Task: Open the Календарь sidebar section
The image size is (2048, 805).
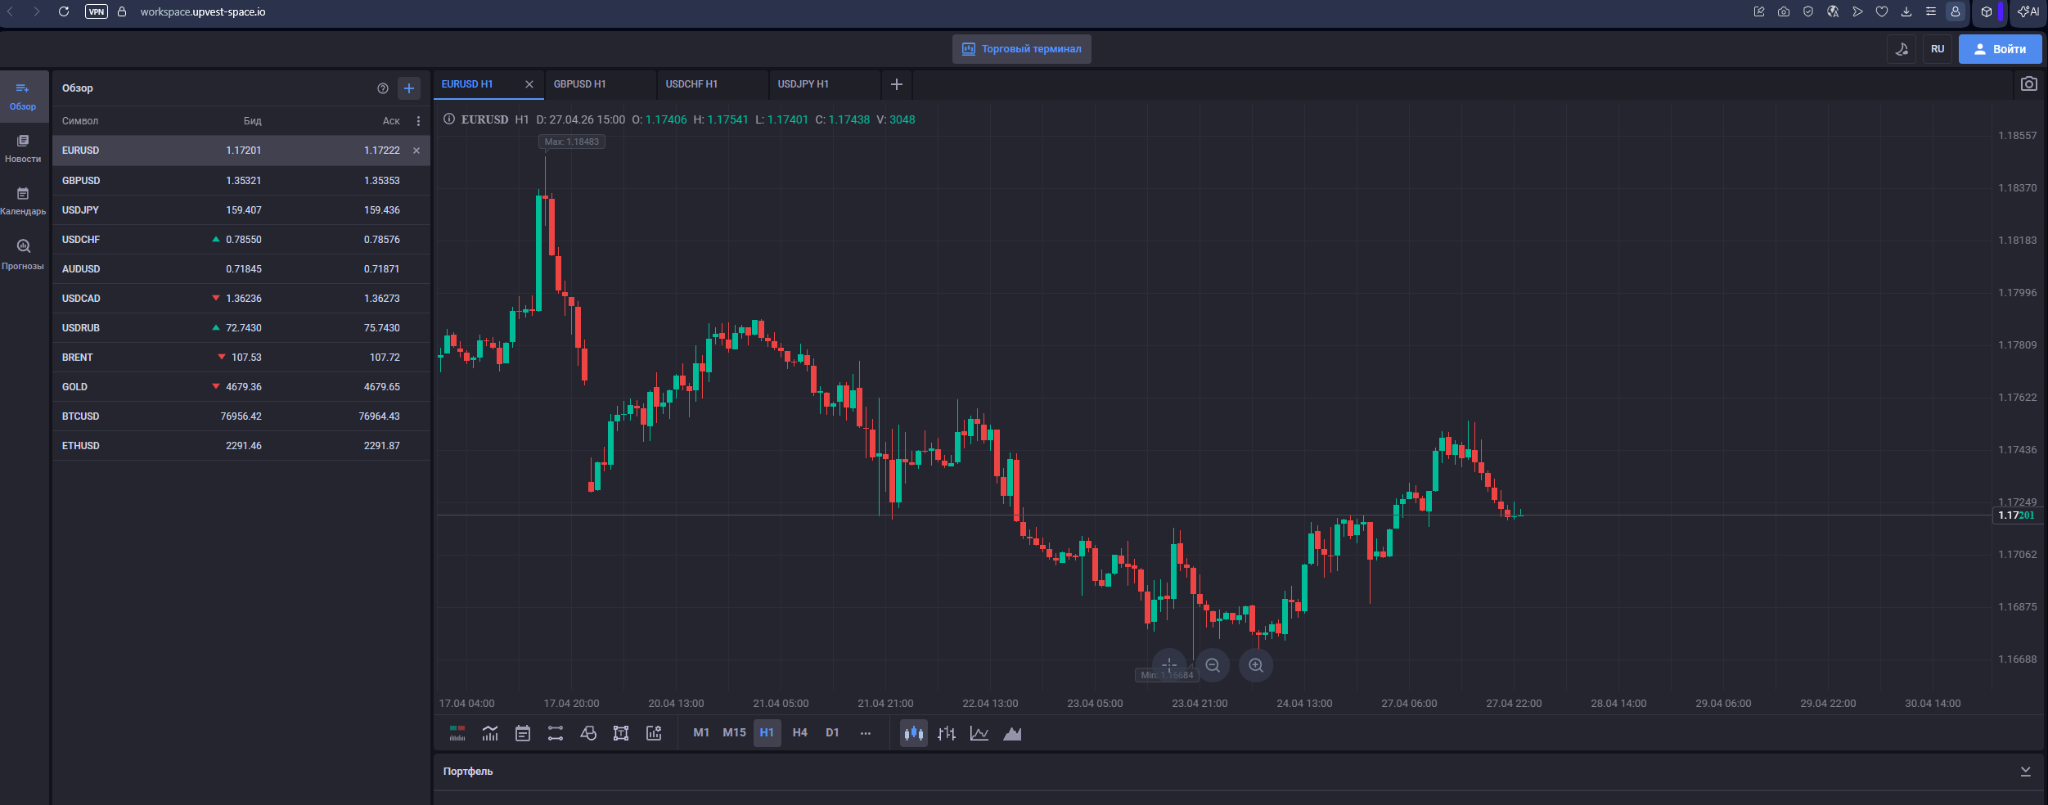Action: pyautogui.click(x=23, y=201)
